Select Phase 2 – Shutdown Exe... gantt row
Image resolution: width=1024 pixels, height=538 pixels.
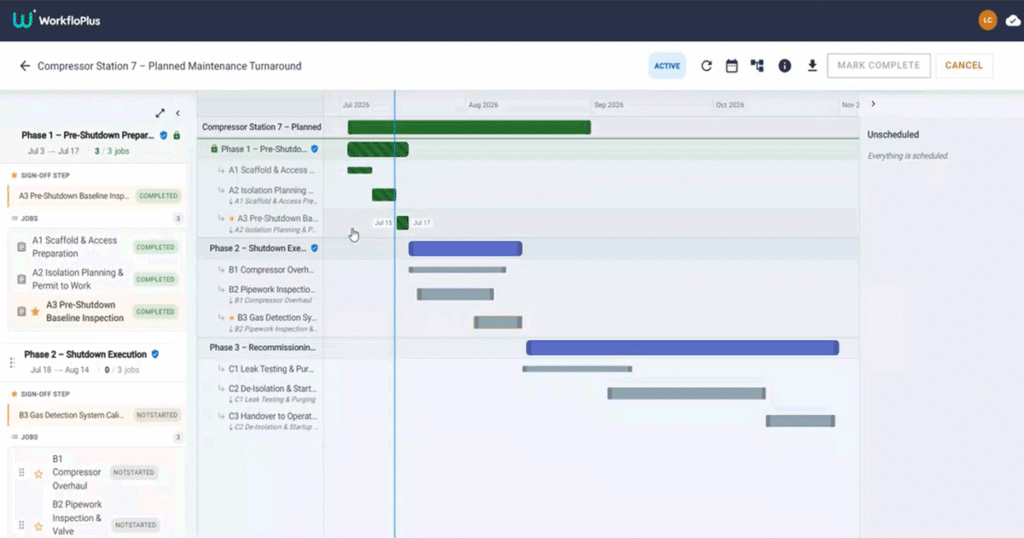[261, 248]
